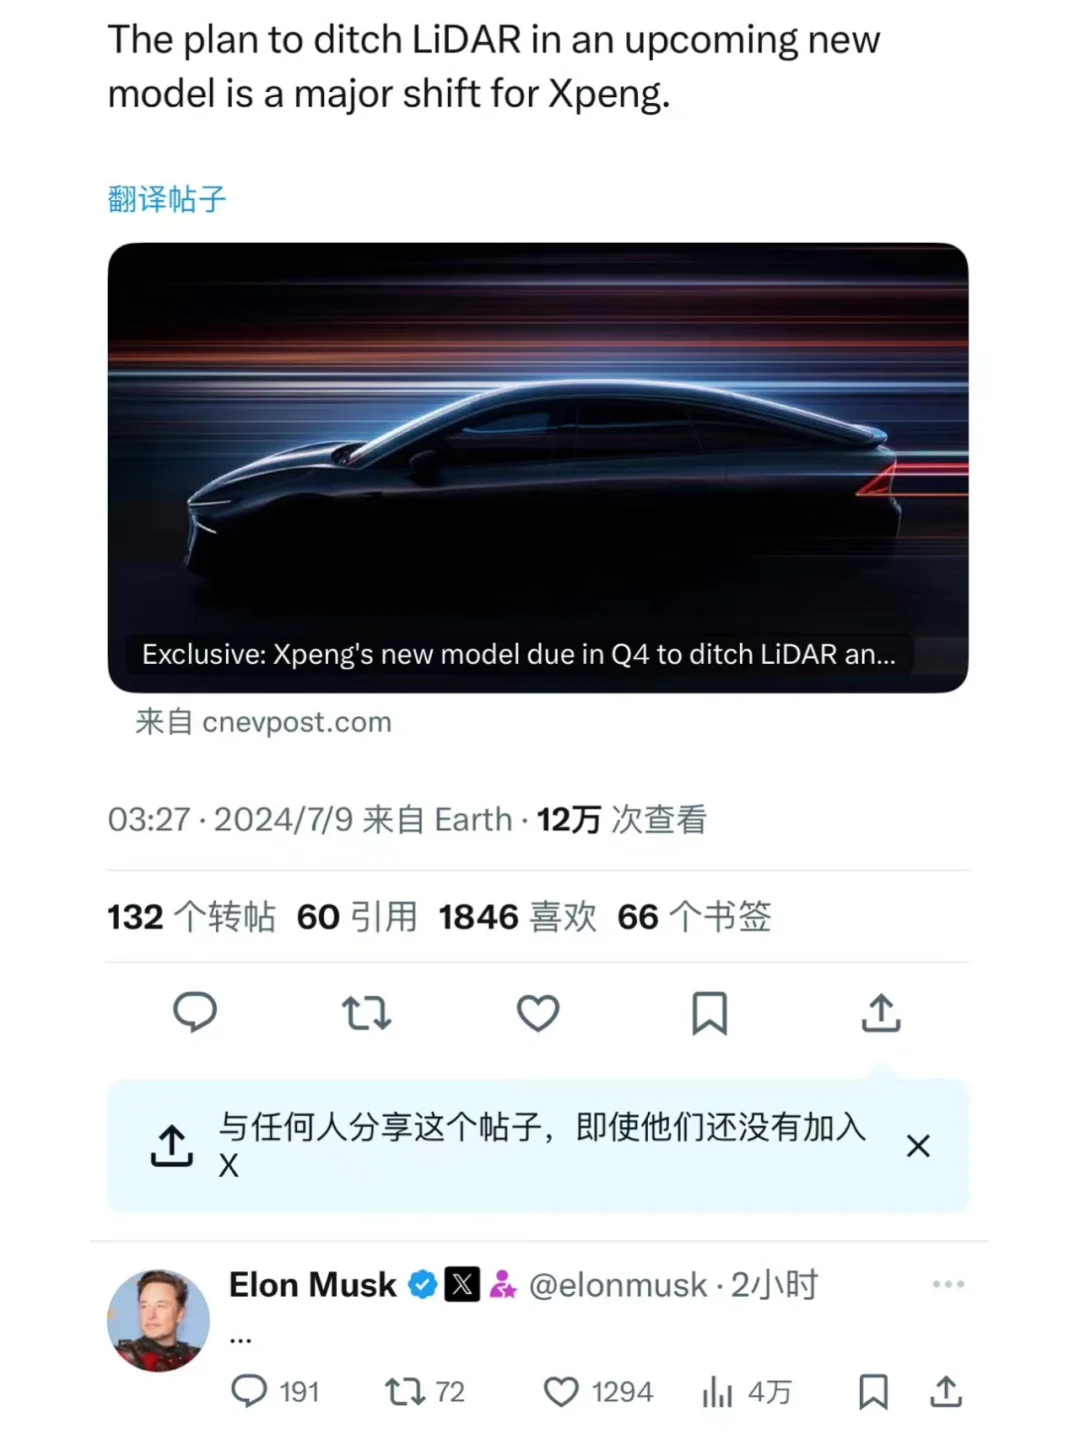This screenshot has height=1440, width=1080.
Task: Open share icon for main post
Action: click(881, 1012)
